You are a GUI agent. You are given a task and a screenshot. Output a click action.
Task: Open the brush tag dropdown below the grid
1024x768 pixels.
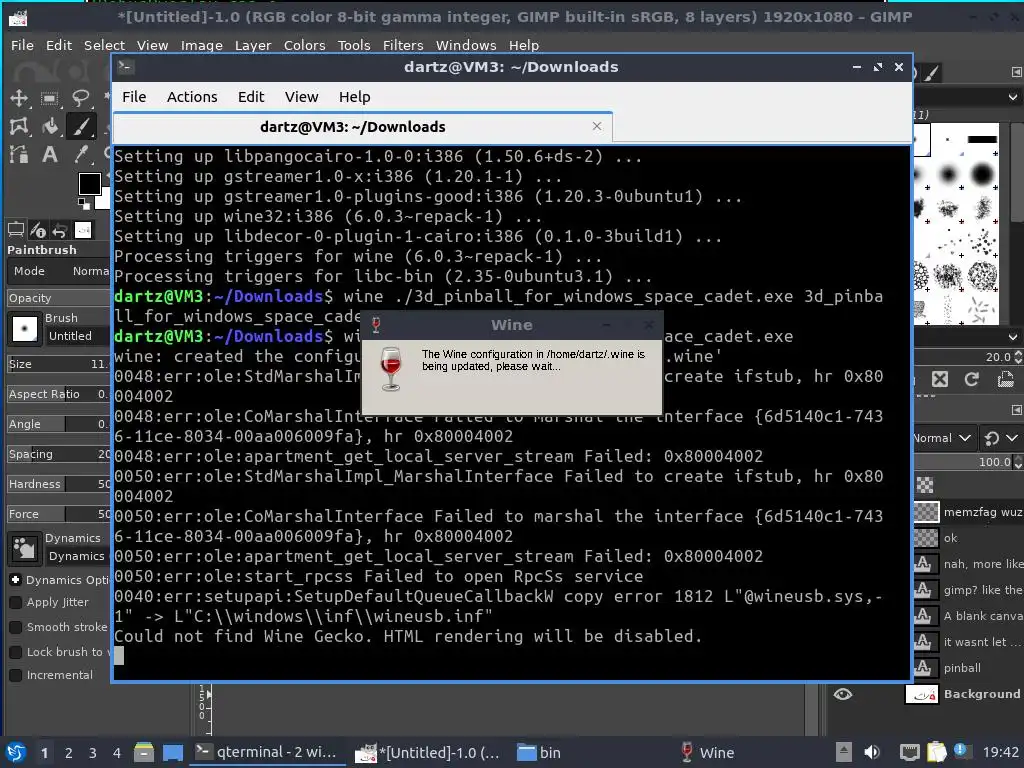(x=1013, y=337)
